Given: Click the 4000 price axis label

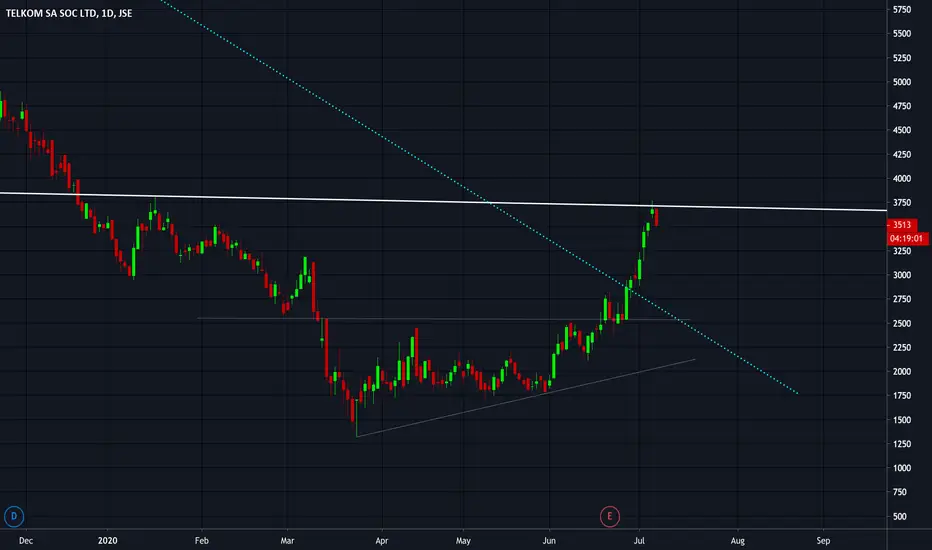Looking at the screenshot, I should [902, 178].
